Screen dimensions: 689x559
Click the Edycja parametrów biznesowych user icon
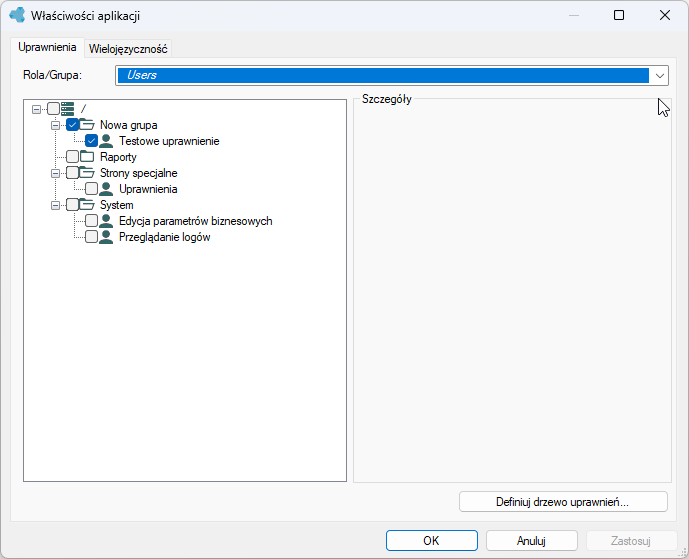106,221
